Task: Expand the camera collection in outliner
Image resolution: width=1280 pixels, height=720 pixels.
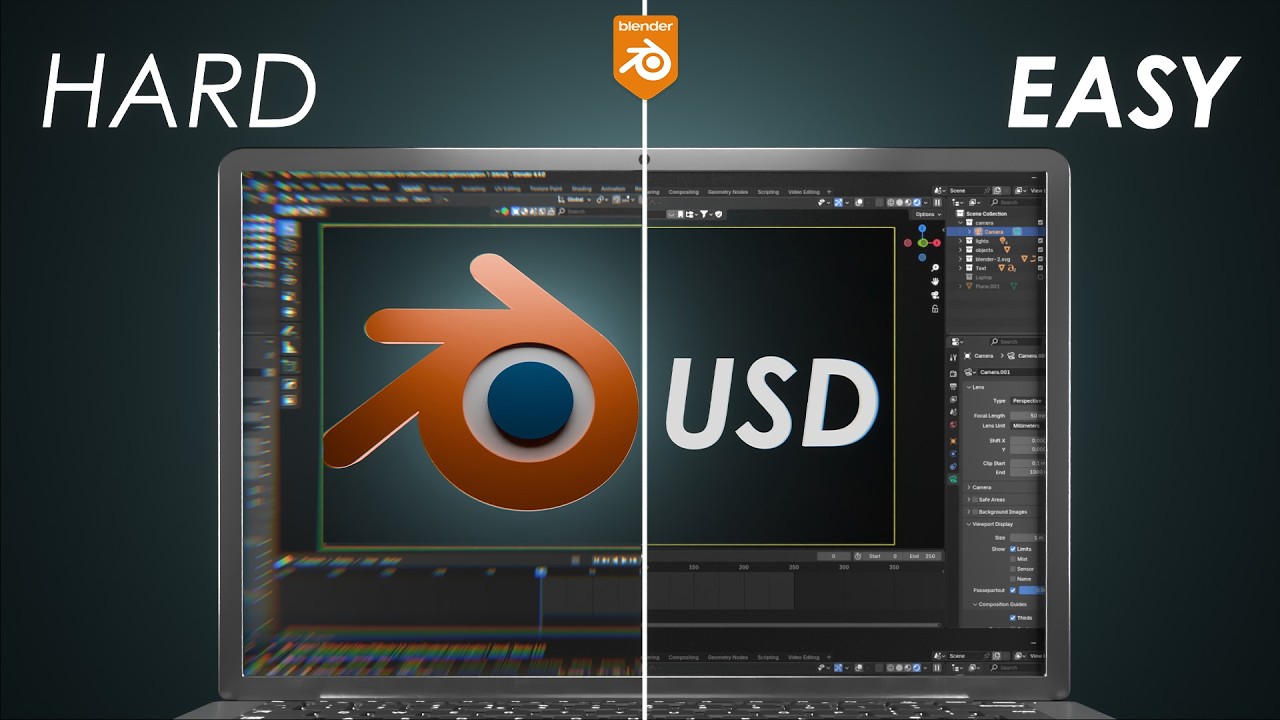Action: pos(960,223)
